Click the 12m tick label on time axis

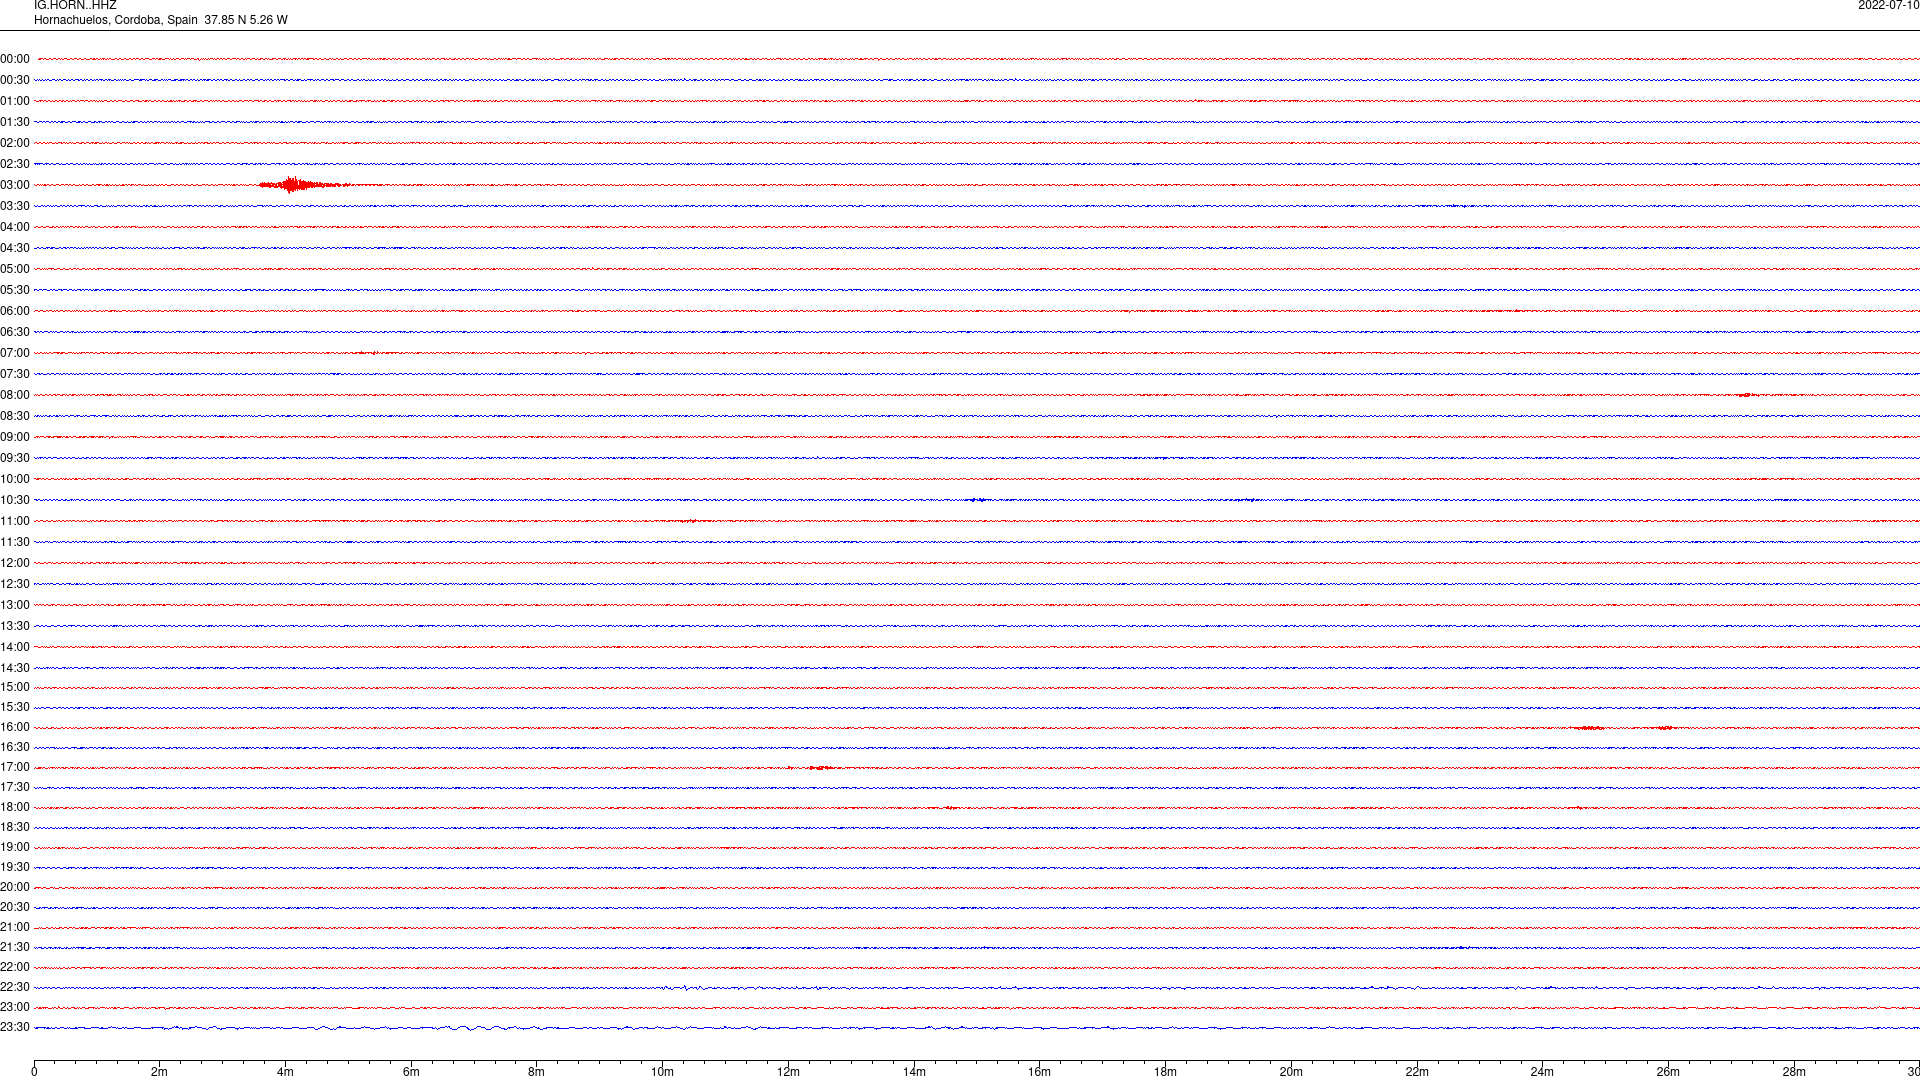[x=788, y=1072]
